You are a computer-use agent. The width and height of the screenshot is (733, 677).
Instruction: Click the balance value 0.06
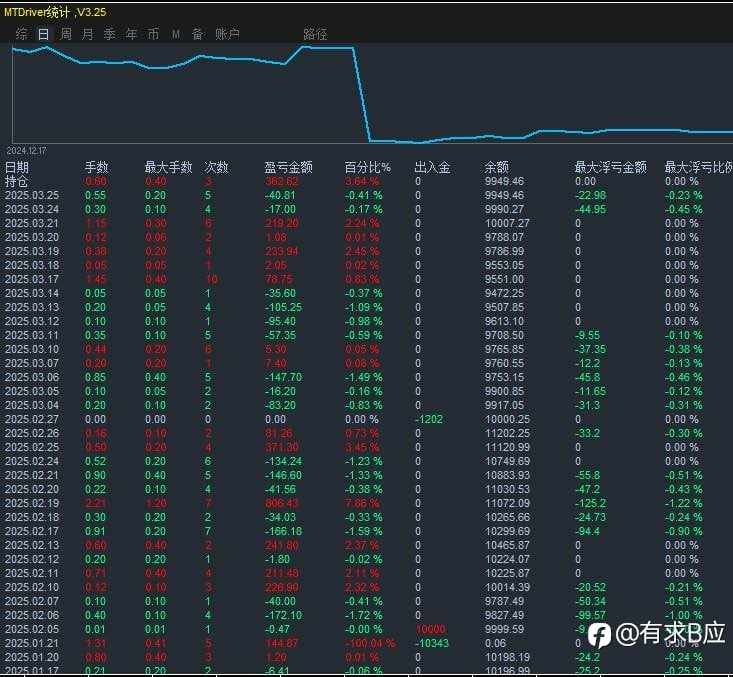tap(496, 643)
